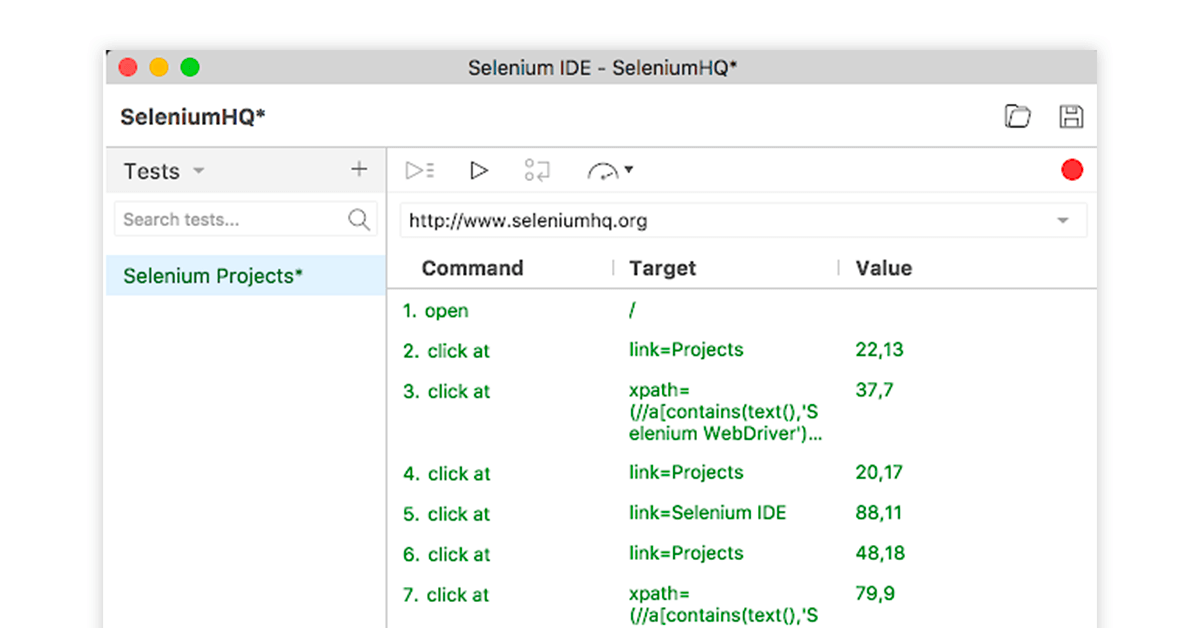Save the project with the floppy disk icon
Image resolution: width=1200 pixels, height=628 pixels.
(x=1071, y=117)
